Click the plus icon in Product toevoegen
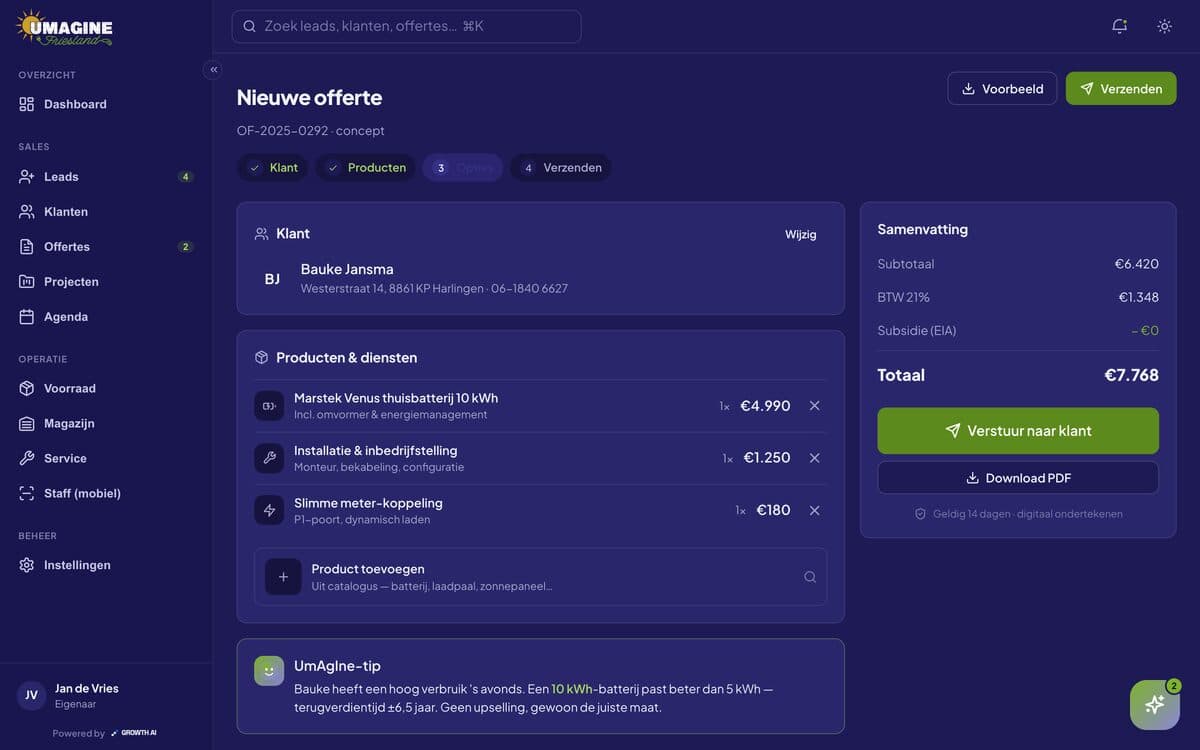The image size is (1200, 750). coord(283,577)
